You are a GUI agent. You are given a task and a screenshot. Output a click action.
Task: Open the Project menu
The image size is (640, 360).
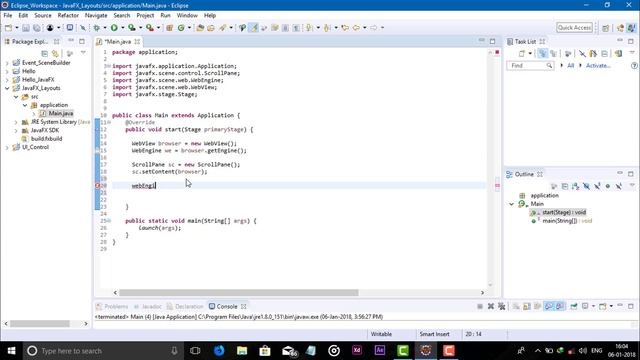[145, 16]
